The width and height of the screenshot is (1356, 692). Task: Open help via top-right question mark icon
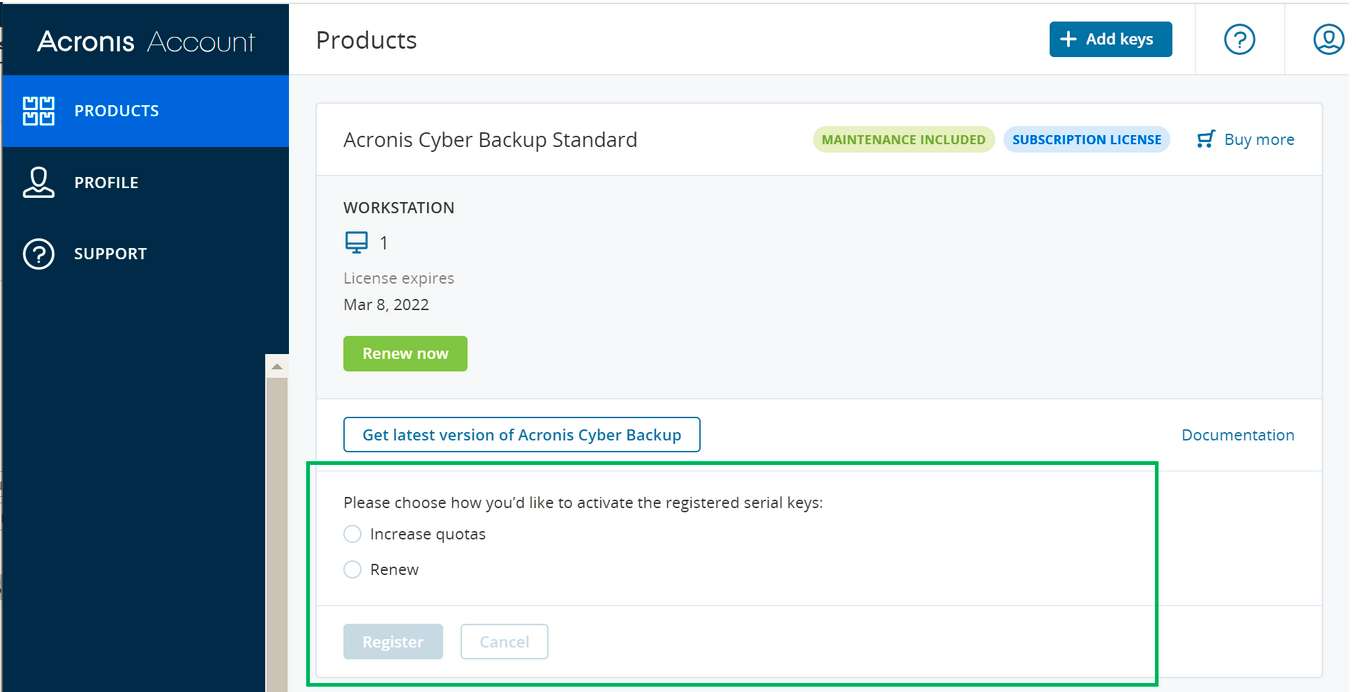1239,40
